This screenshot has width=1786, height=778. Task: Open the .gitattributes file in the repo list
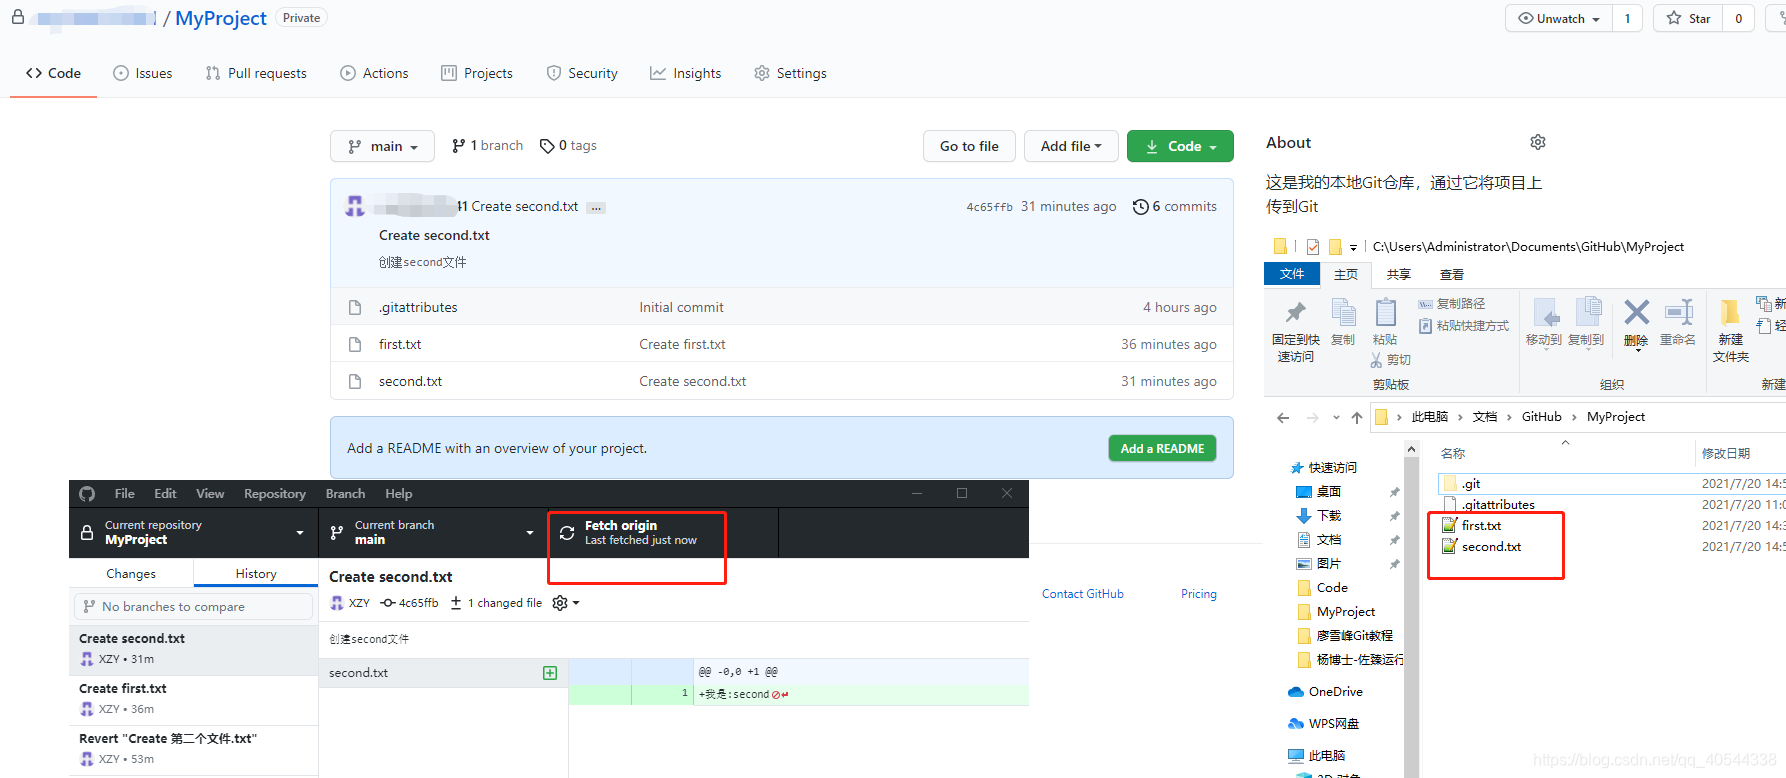pyautogui.click(x=418, y=307)
